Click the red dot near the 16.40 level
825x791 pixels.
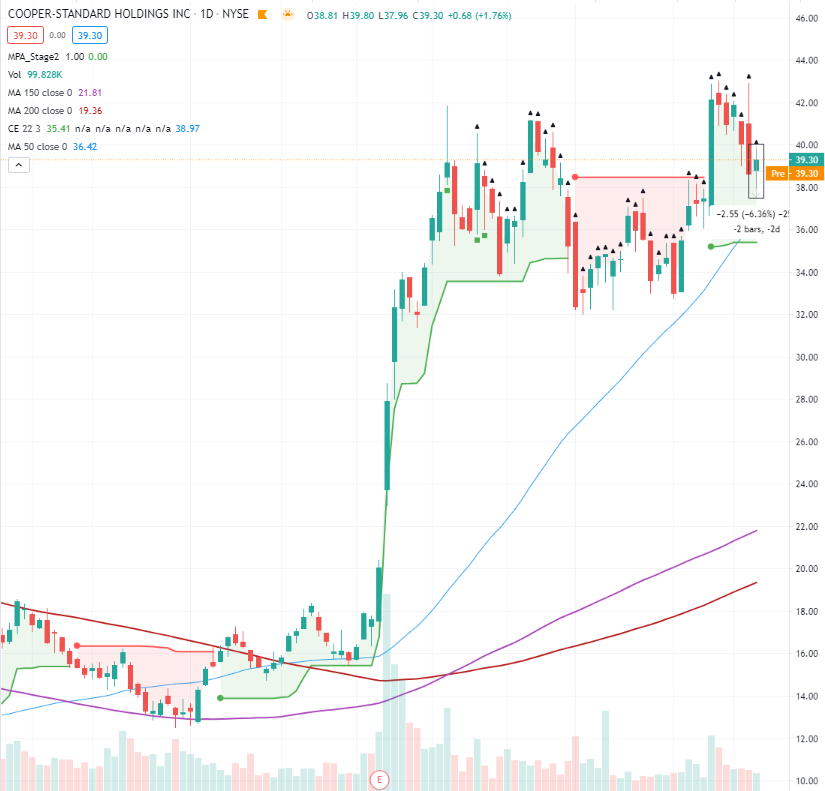point(76,646)
